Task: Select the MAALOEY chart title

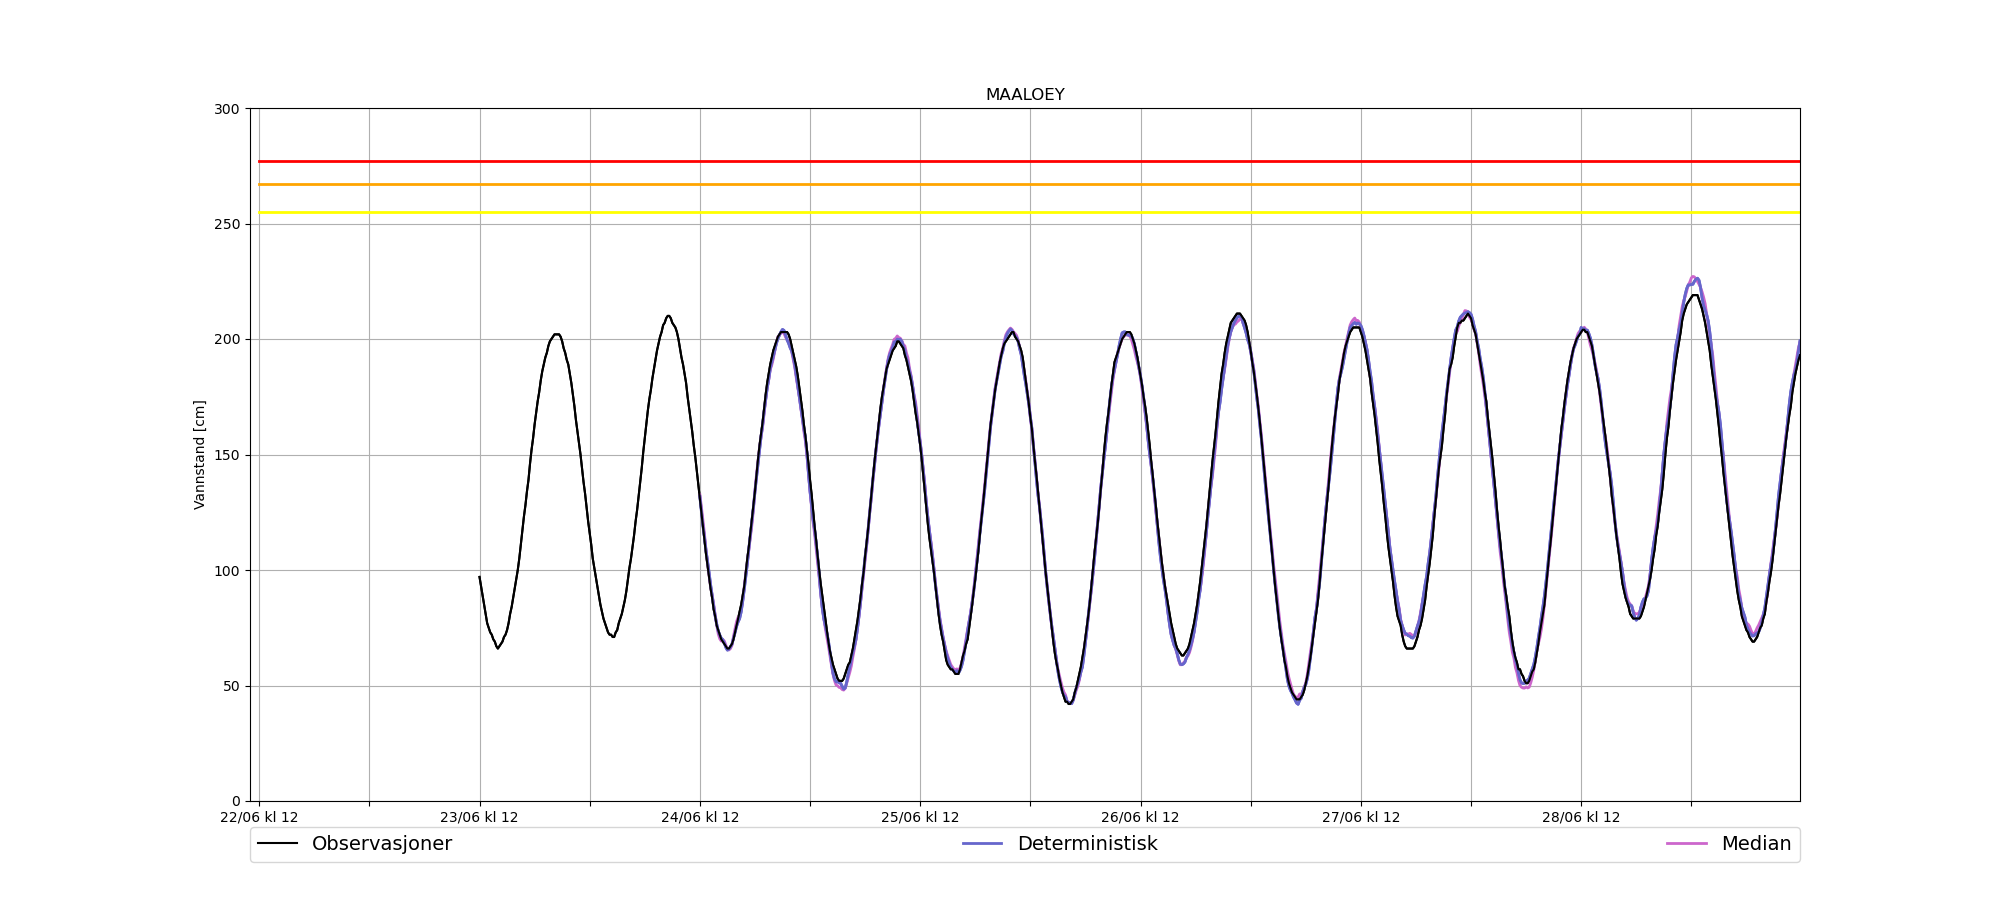Action: tap(1025, 95)
